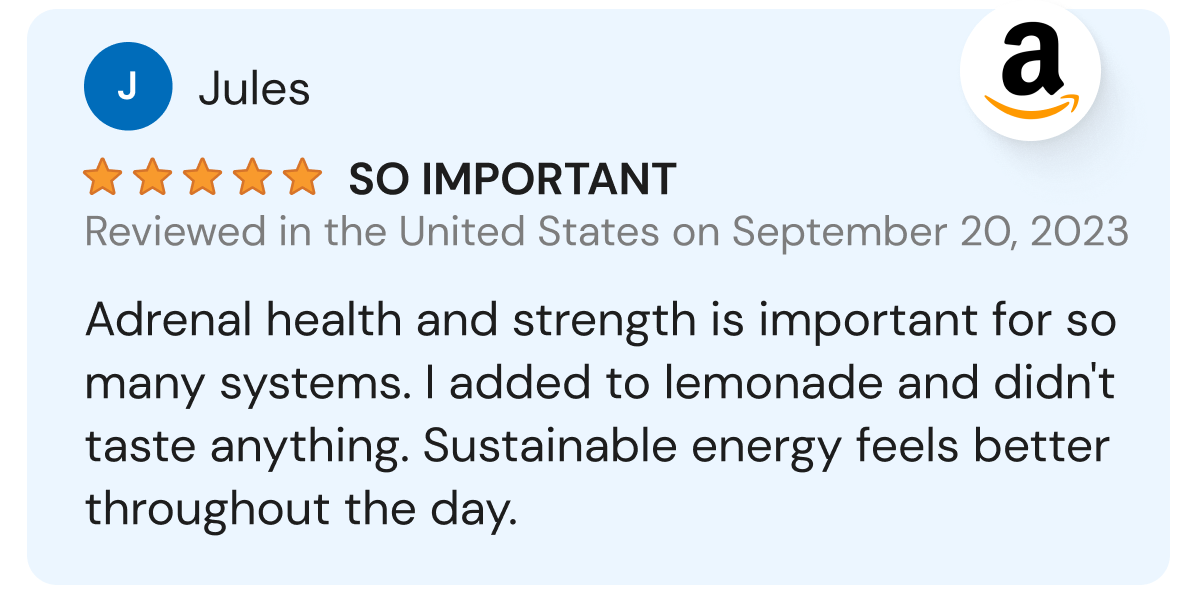Click the text throughout the day
This screenshot has height=595, width=1200.
[302, 510]
